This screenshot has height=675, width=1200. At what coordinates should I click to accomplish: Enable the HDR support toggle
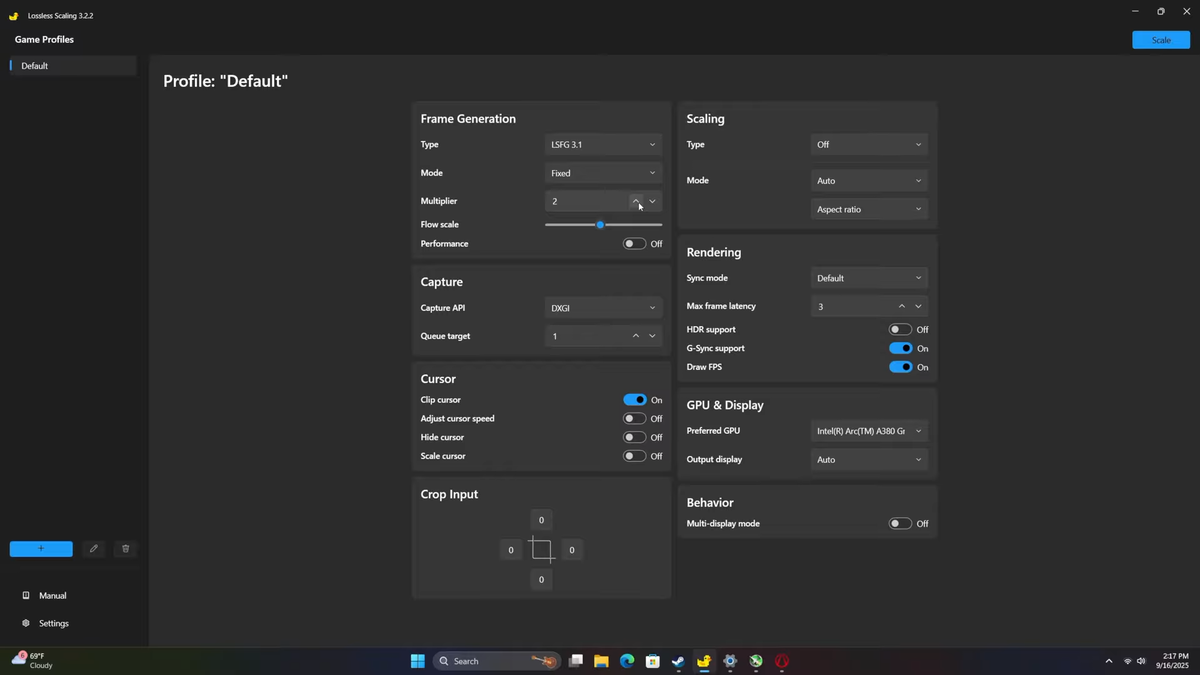pyautogui.click(x=900, y=330)
